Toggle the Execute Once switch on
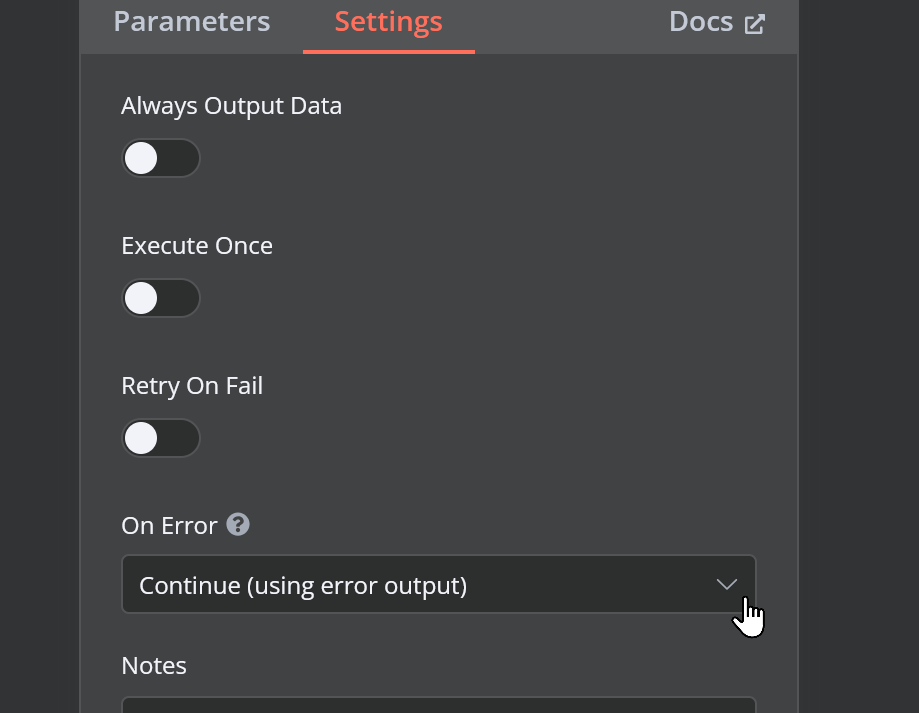Viewport: 919px width, 713px height. click(x=161, y=298)
